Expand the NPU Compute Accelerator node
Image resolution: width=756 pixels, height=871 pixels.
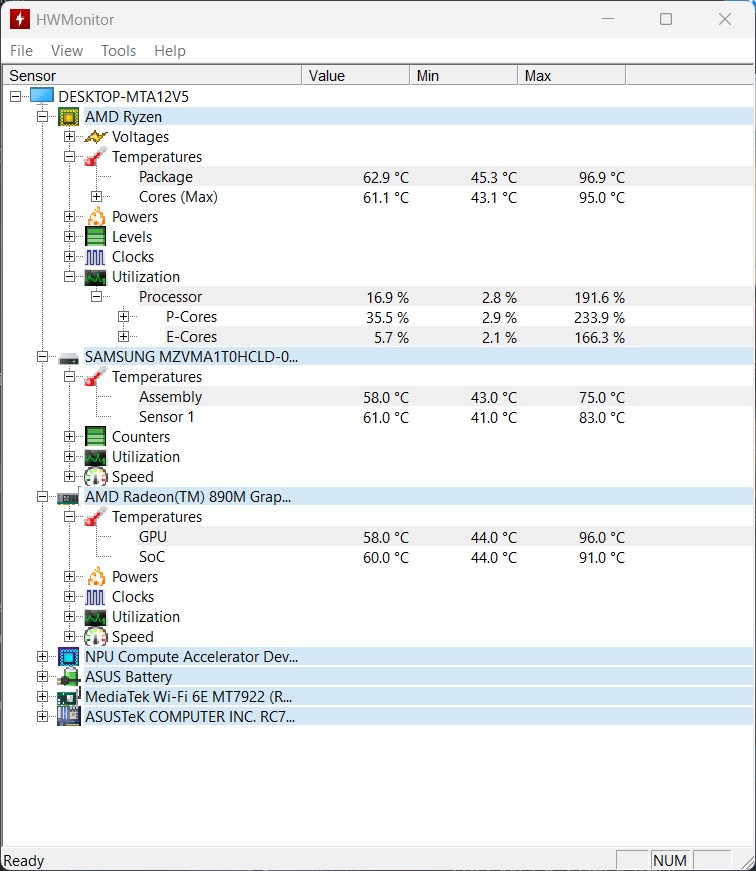click(x=42, y=657)
